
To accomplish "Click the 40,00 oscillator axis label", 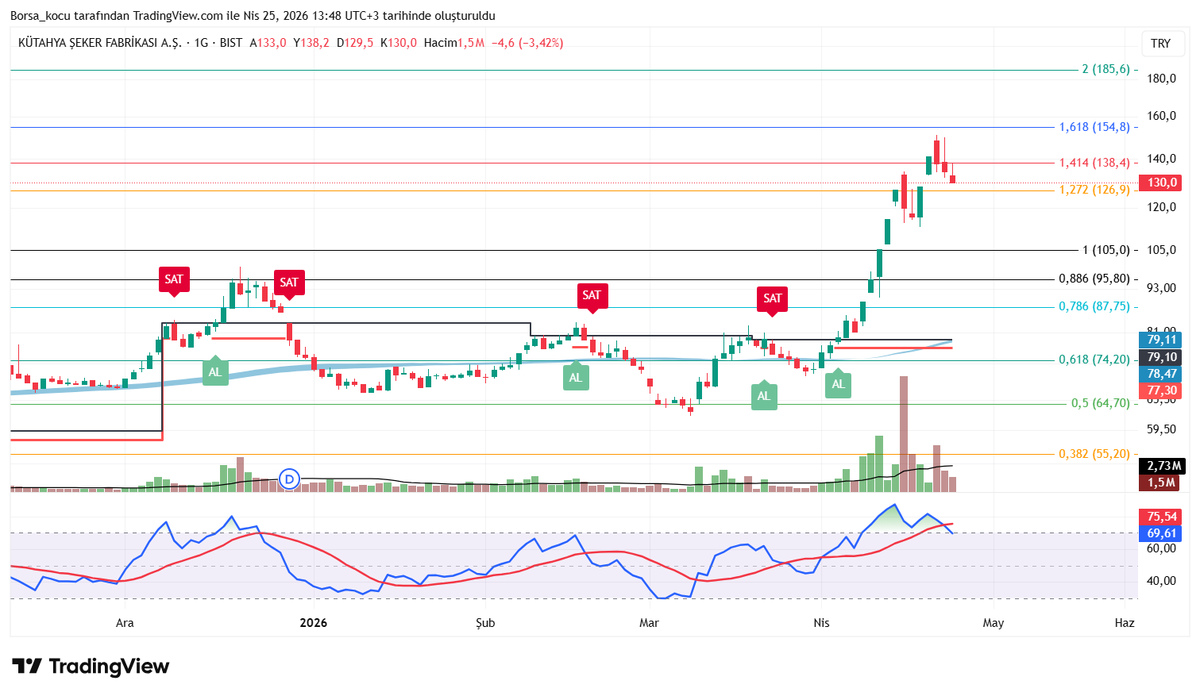I will coord(1161,581).
